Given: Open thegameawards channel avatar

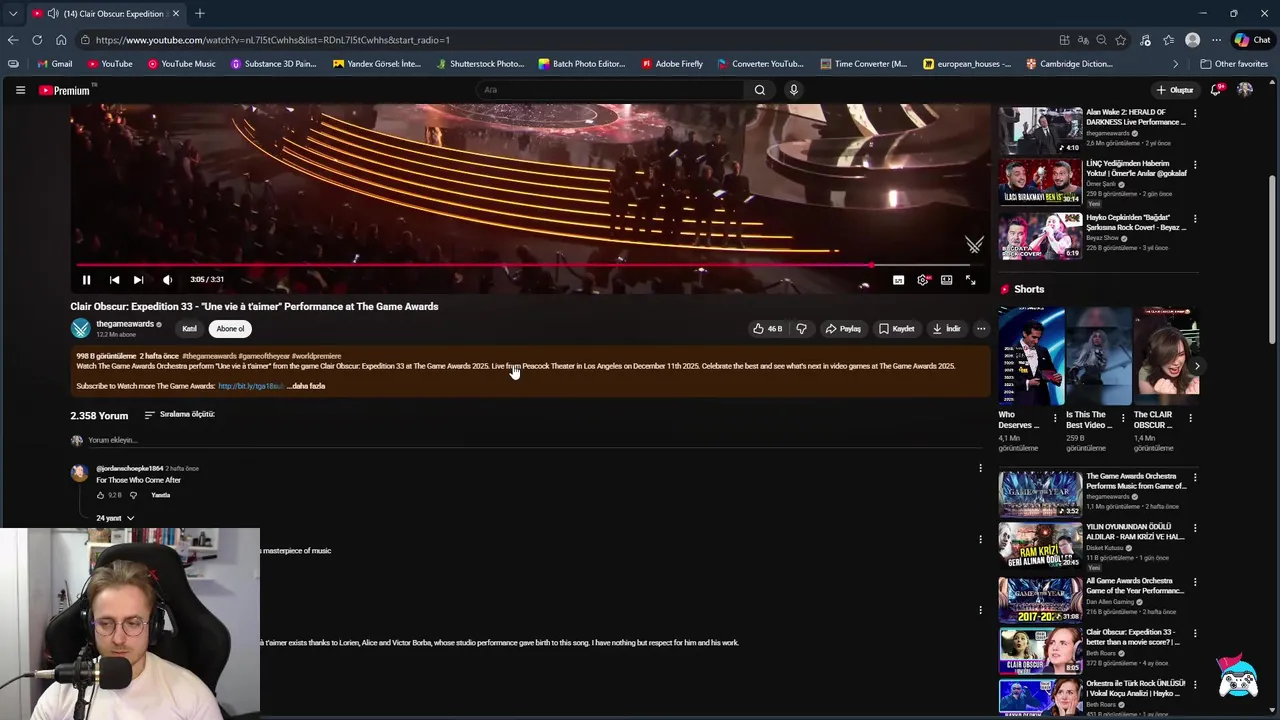Looking at the screenshot, I should point(81,328).
